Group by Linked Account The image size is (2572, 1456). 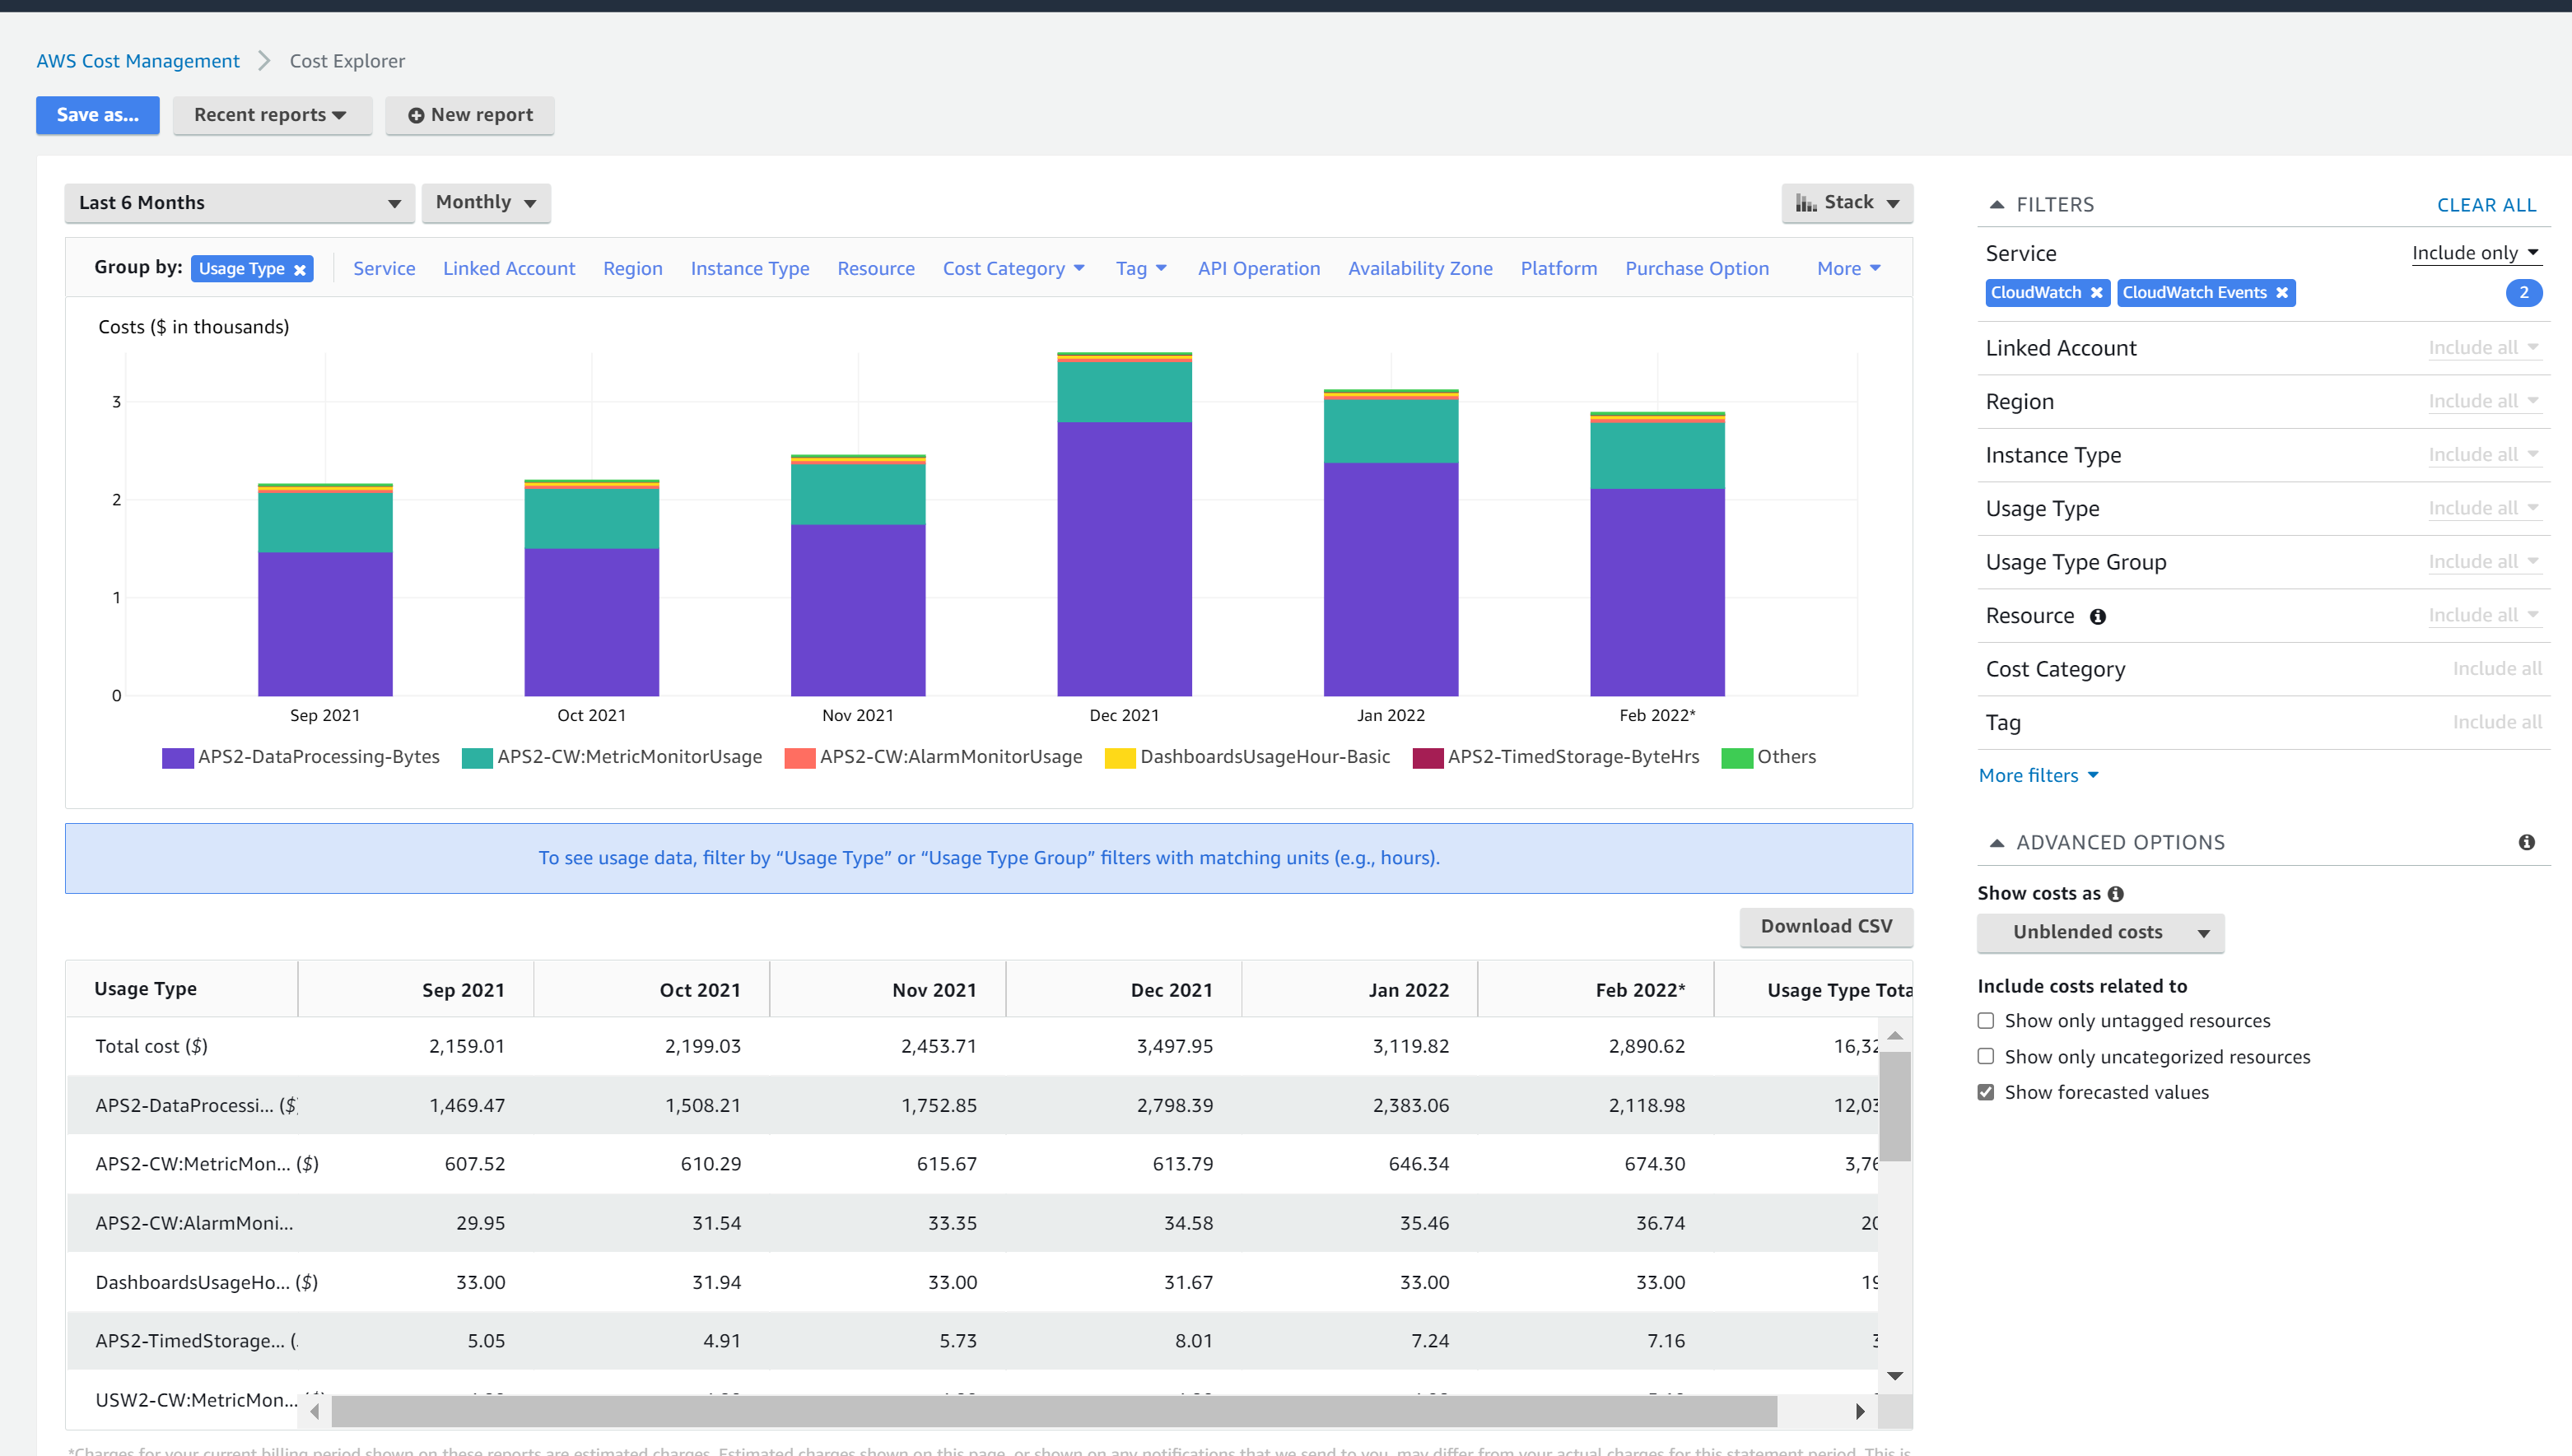(x=508, y=269)
